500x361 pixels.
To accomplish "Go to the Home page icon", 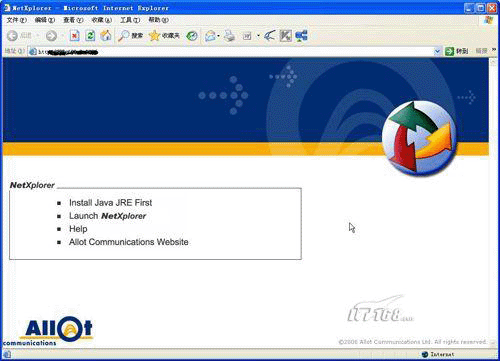I will (x=106, y=36).
